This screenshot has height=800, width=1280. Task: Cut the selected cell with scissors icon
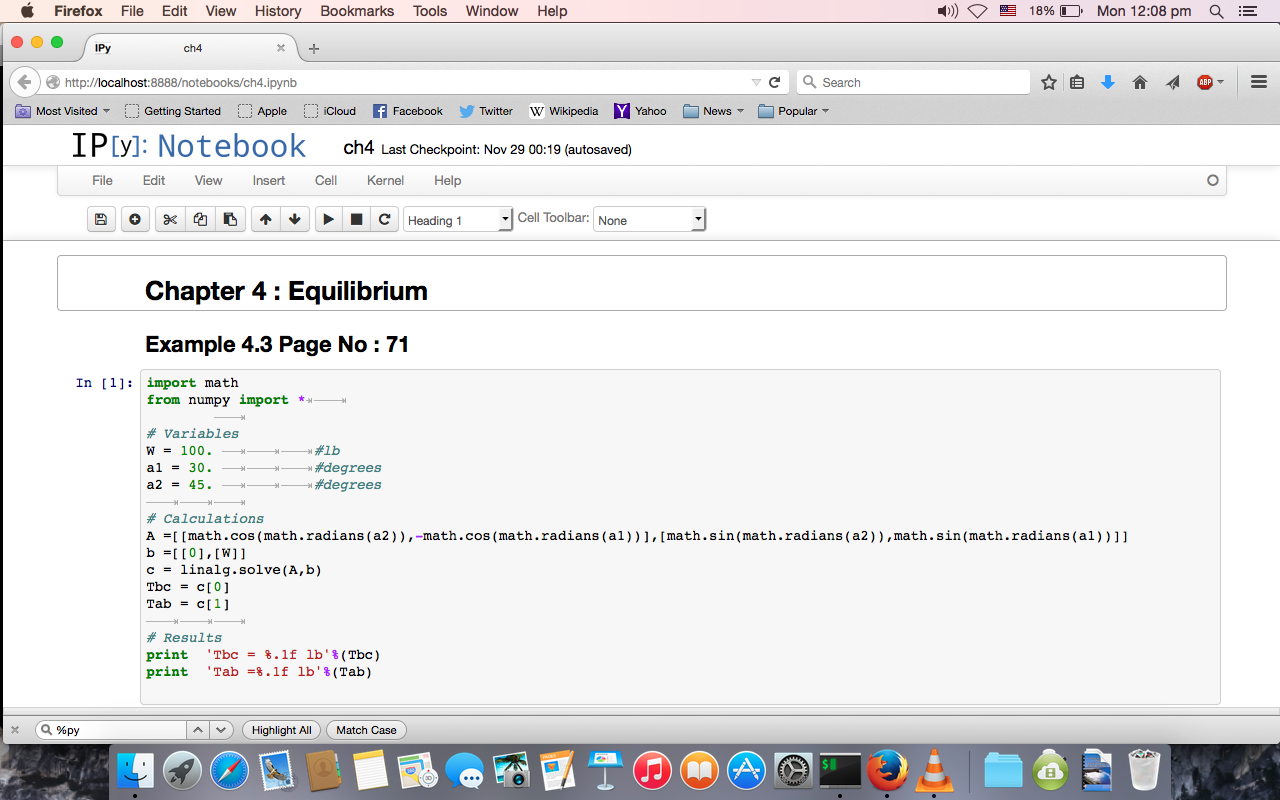tap(170, 220)
